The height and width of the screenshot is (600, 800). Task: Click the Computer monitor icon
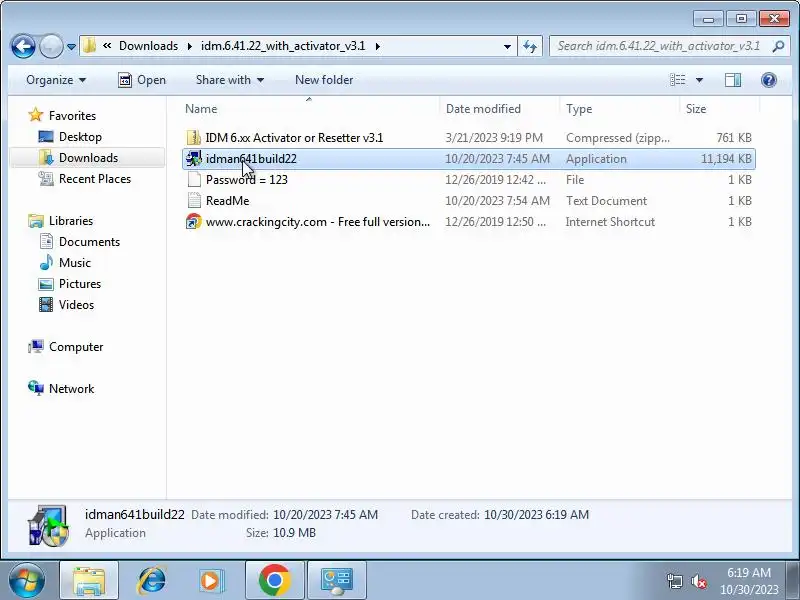[x=36, y=347]
